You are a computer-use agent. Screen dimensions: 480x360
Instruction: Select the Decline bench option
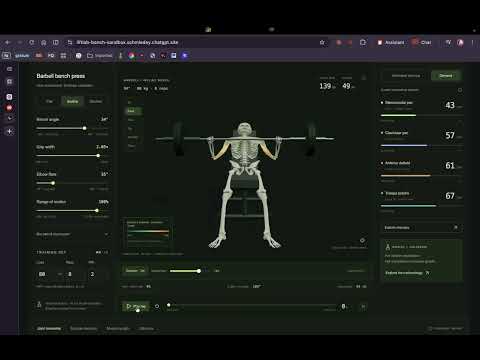pyautogui.click(x=96, y=101)
